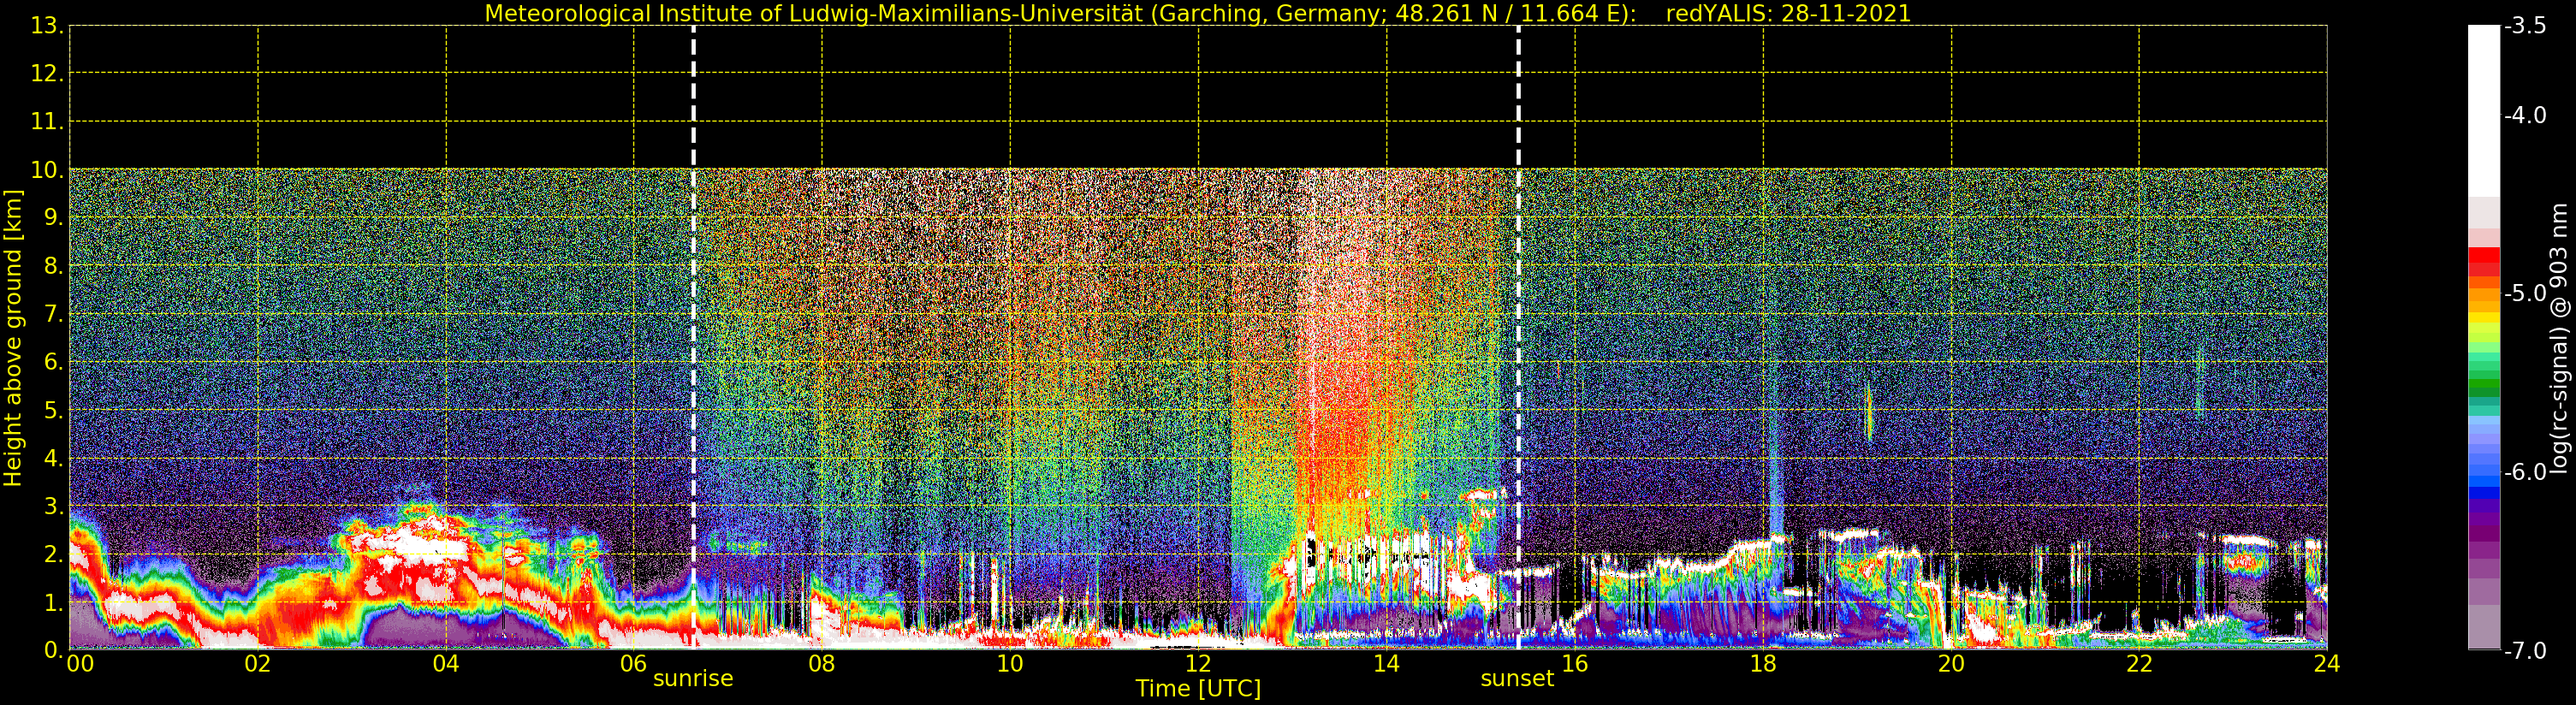Click the time-axis tick label "06"
The image size is (2576, 705).
(634, 664)
